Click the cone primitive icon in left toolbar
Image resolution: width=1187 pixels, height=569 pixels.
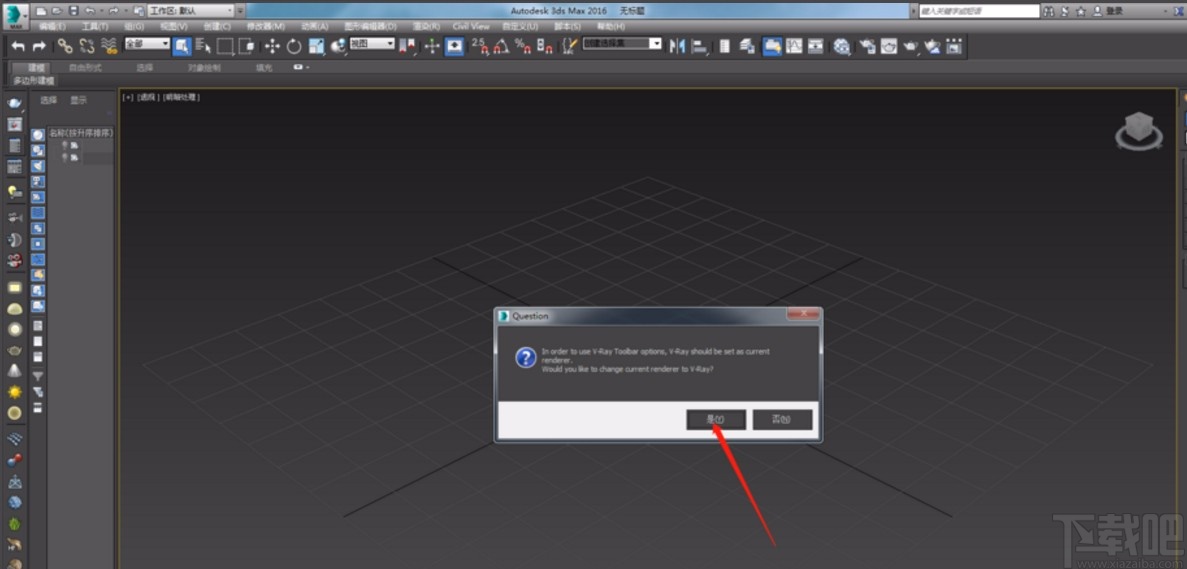point(14,371)
